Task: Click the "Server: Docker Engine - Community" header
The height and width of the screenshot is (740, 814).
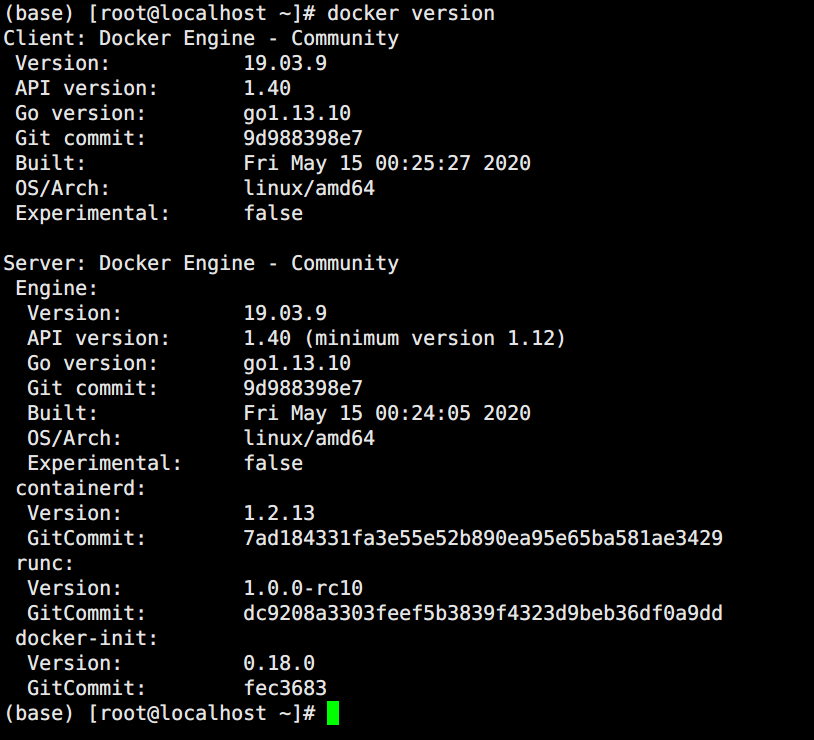Action: click(201, 263)
